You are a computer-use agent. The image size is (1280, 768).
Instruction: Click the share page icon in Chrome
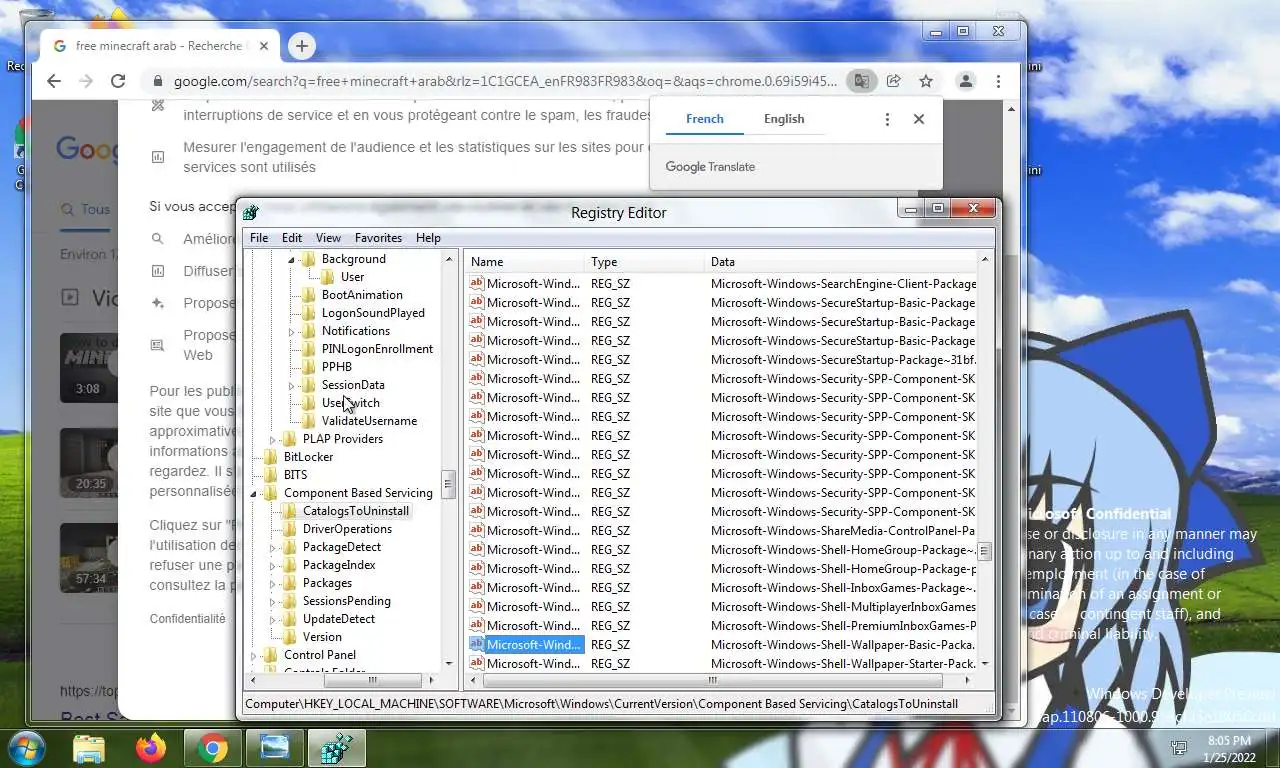click(893, 81)
